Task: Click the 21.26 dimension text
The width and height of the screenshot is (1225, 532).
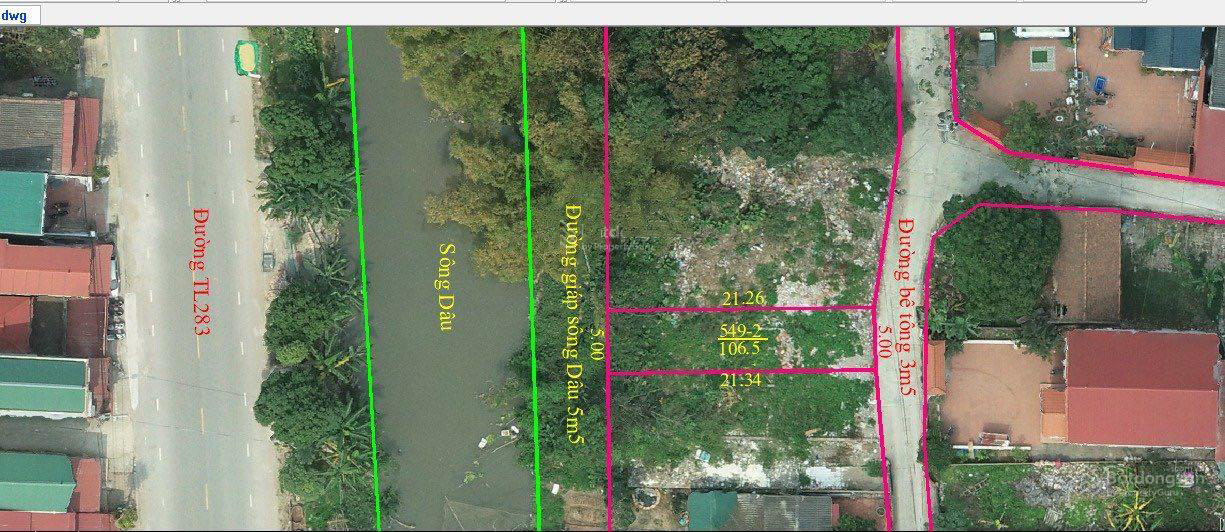Action: pos(743,297)
